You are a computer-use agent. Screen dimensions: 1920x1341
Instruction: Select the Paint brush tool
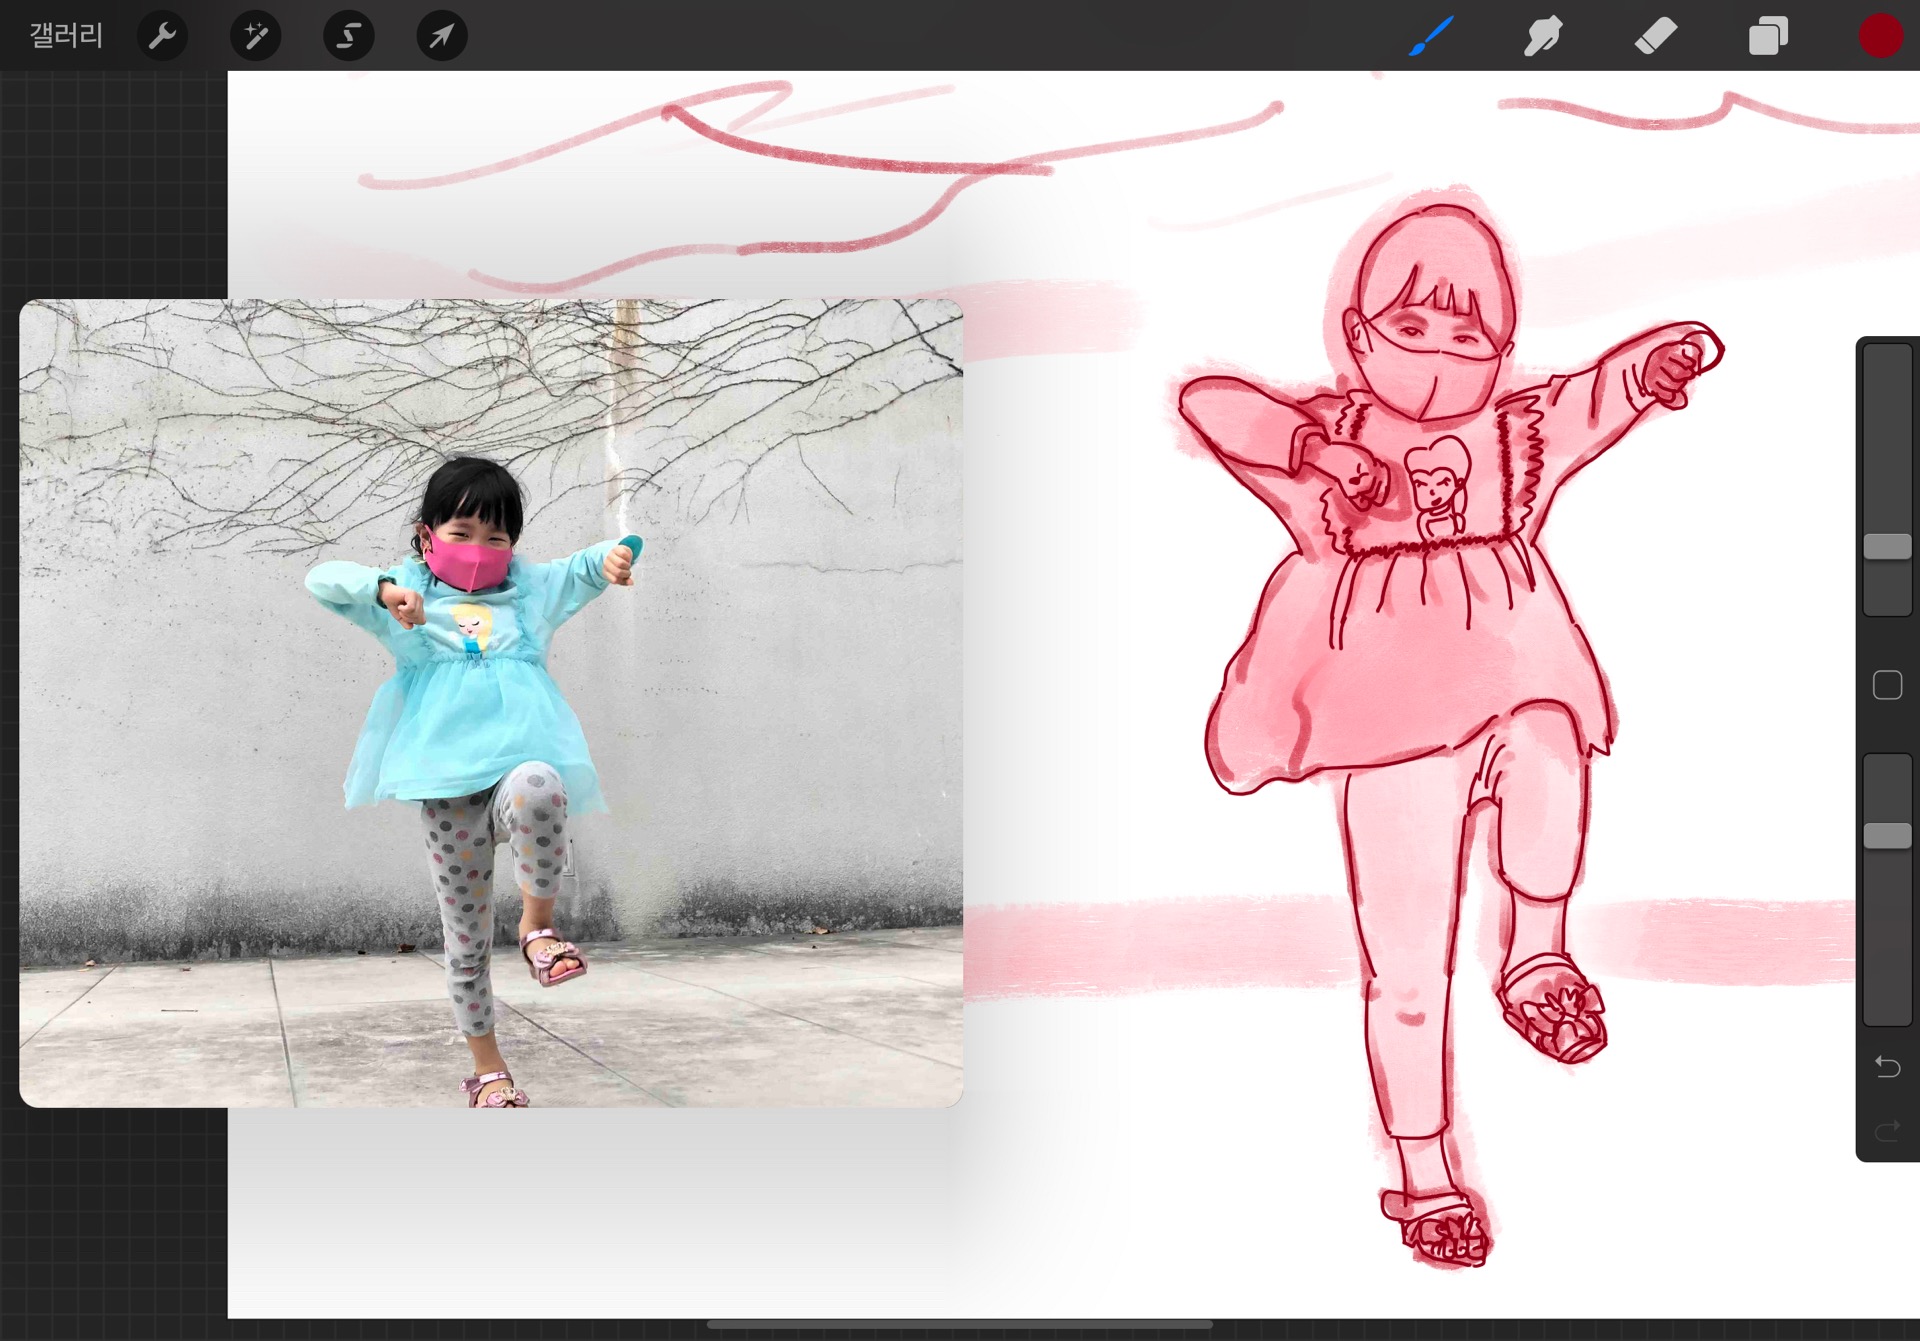(x=1431, y=36)
